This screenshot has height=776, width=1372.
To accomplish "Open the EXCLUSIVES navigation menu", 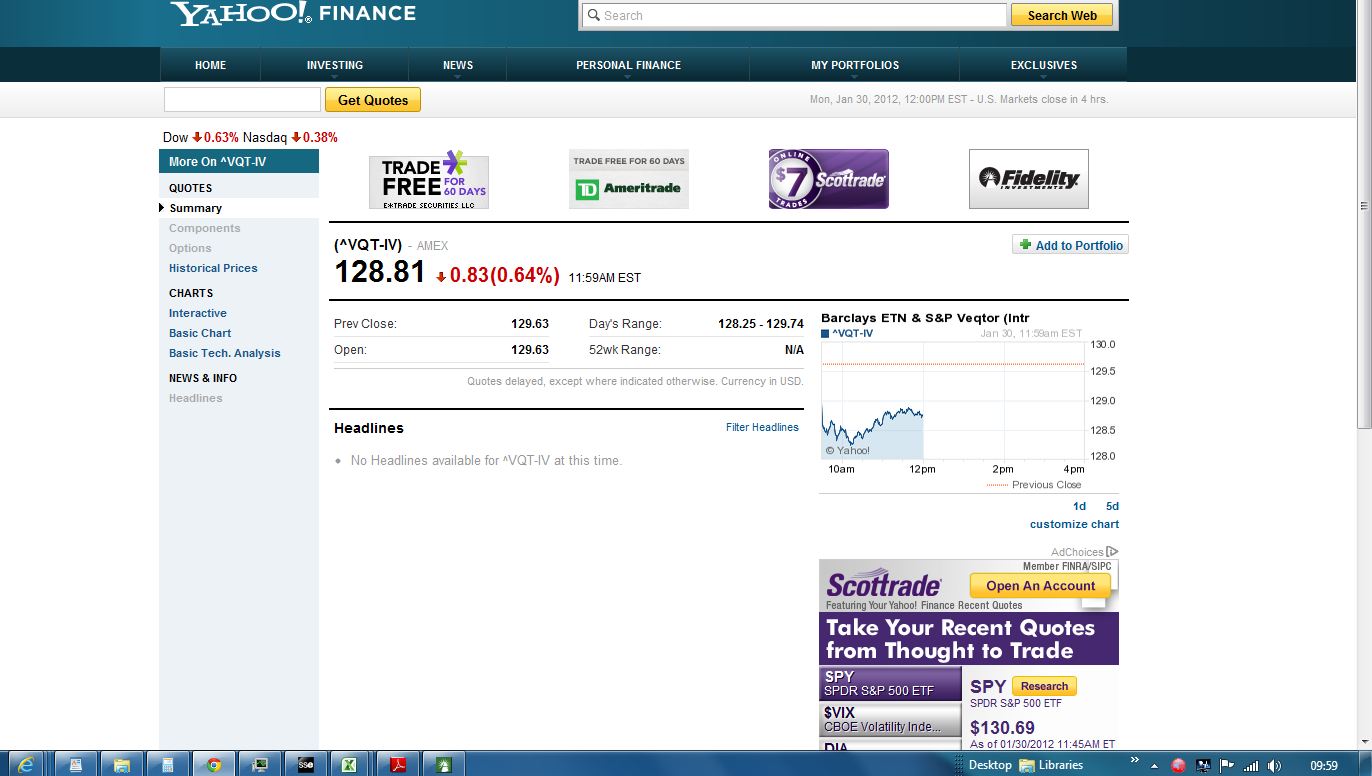I will click(1044, 65).
